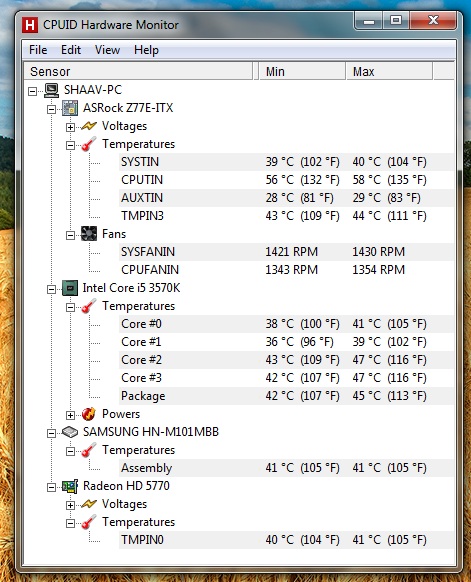The width and height of the screenshot is (471, 582).
Task: Select the Core #1 row
Action: point(286,342)
